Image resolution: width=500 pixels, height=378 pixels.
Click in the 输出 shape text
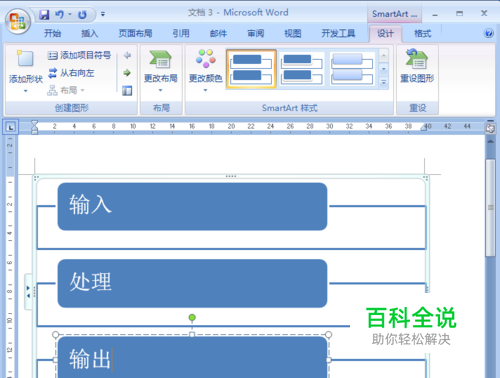(x=90, y=359)
